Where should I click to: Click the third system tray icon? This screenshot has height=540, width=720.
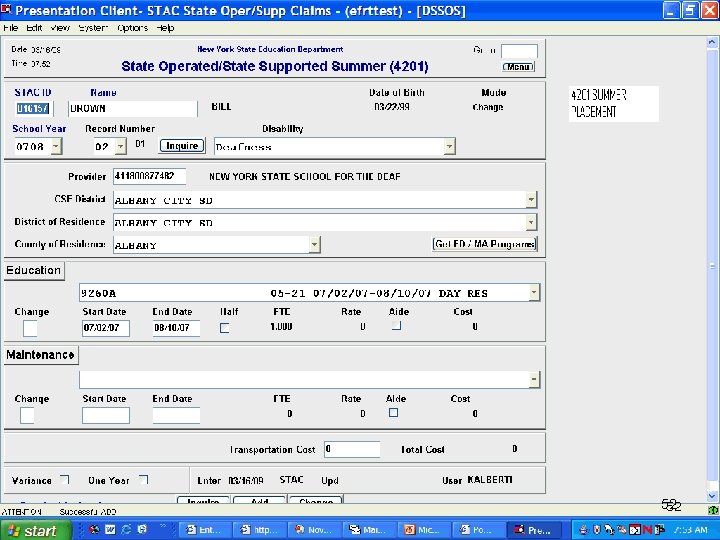pyautogui.click(x=609, y=530)
